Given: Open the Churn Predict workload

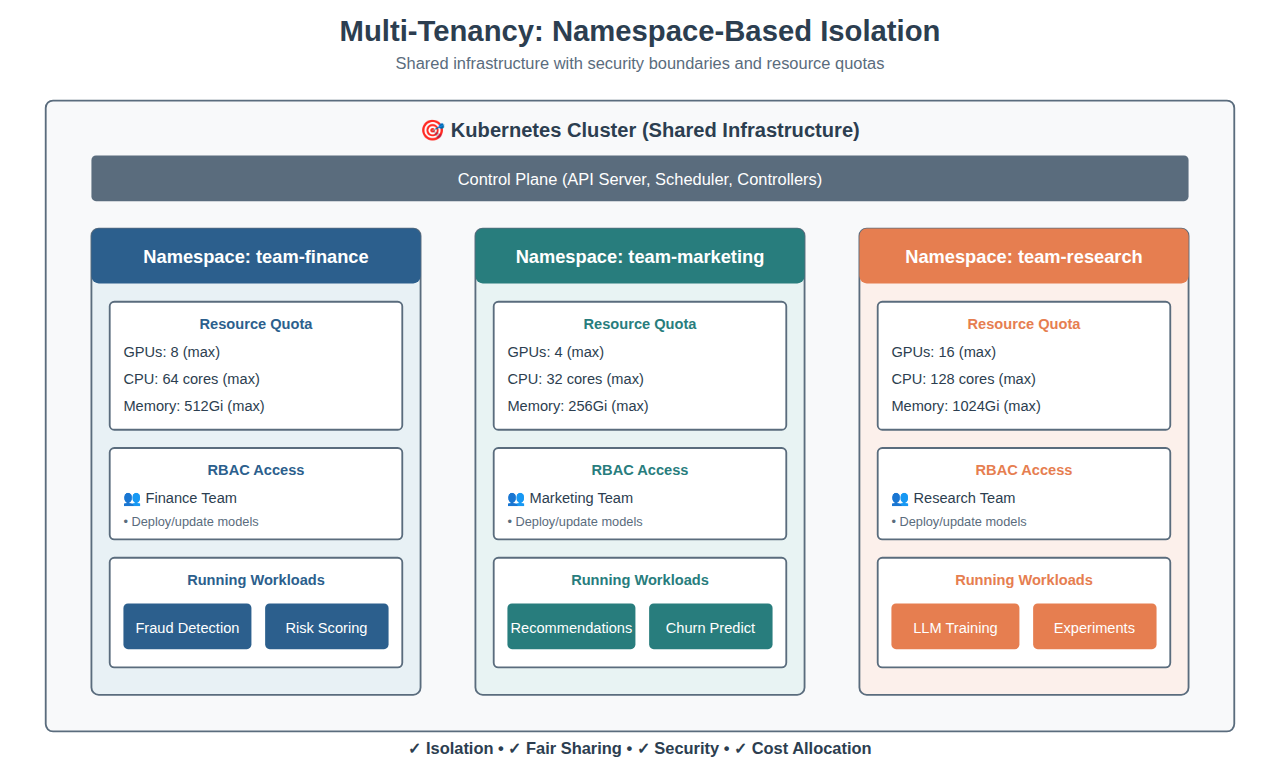Looking at the screenshot, I should tap(710, 627).
